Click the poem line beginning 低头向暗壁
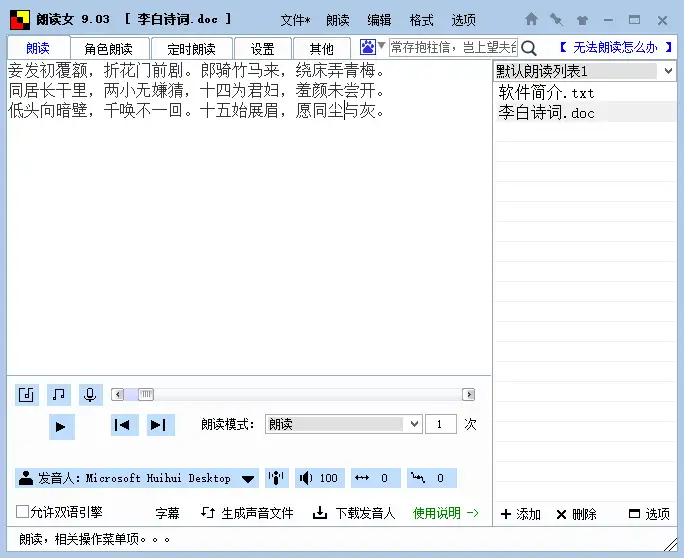 [196, 111]
